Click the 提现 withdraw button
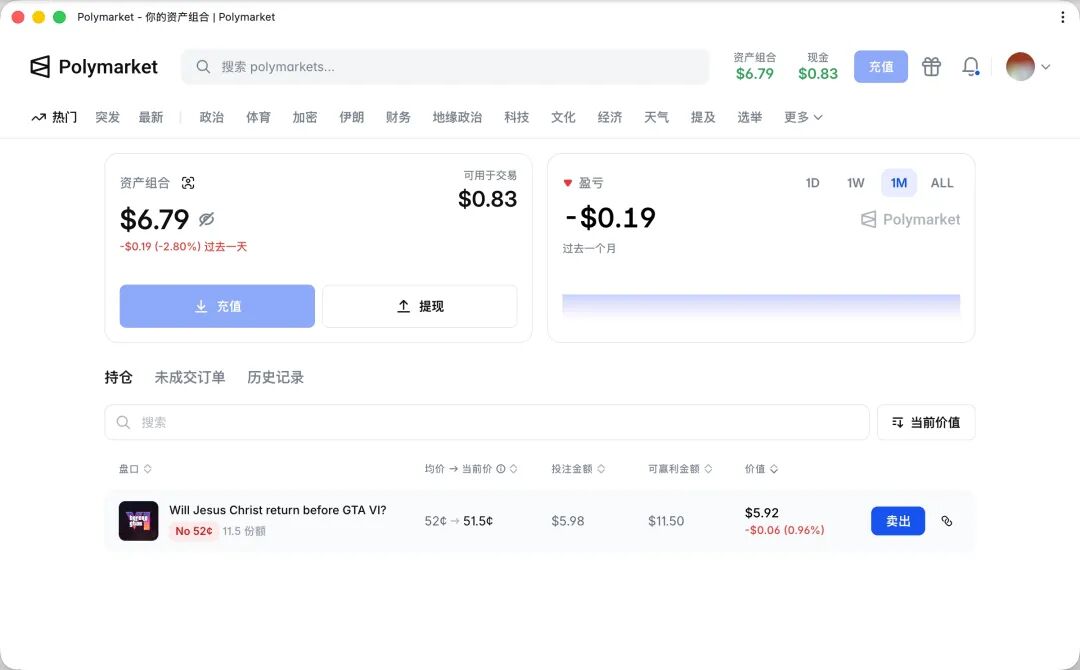 419,306
